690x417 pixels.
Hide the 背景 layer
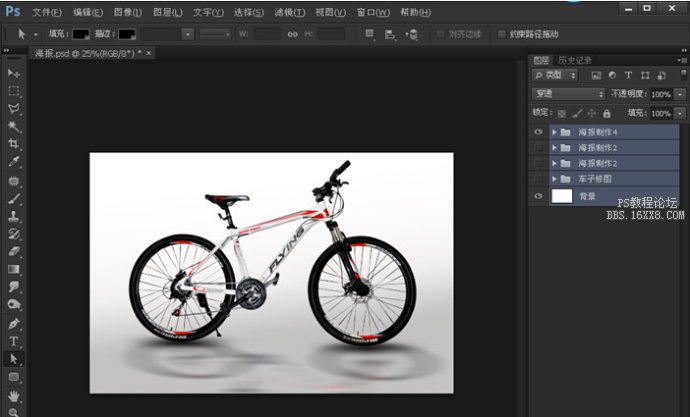tap(538, 196)
